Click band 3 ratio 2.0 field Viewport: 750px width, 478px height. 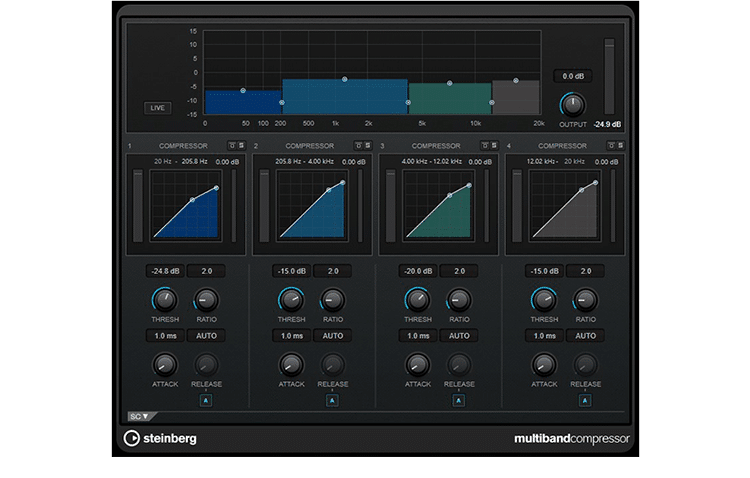pyautogui.click(x=459, y=271)
